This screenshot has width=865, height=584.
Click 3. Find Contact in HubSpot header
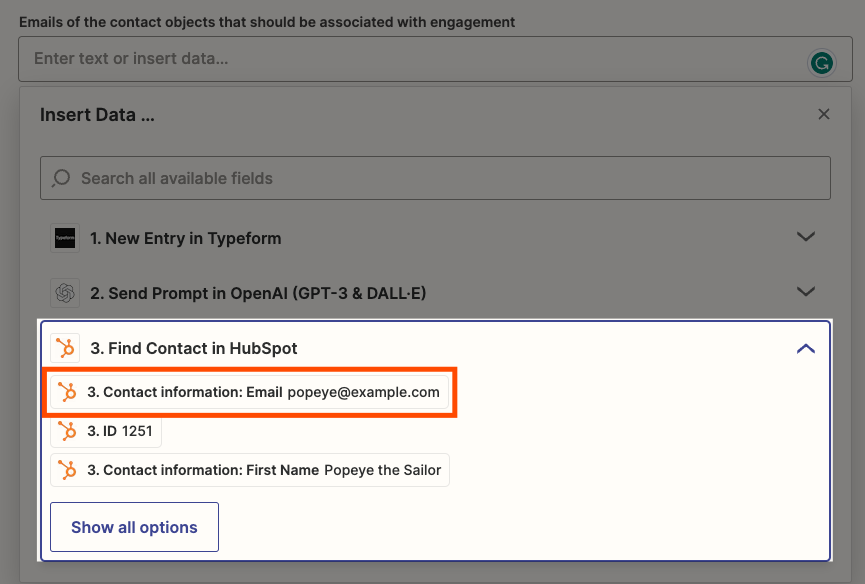pyautogui.click(x=435, y=348)
